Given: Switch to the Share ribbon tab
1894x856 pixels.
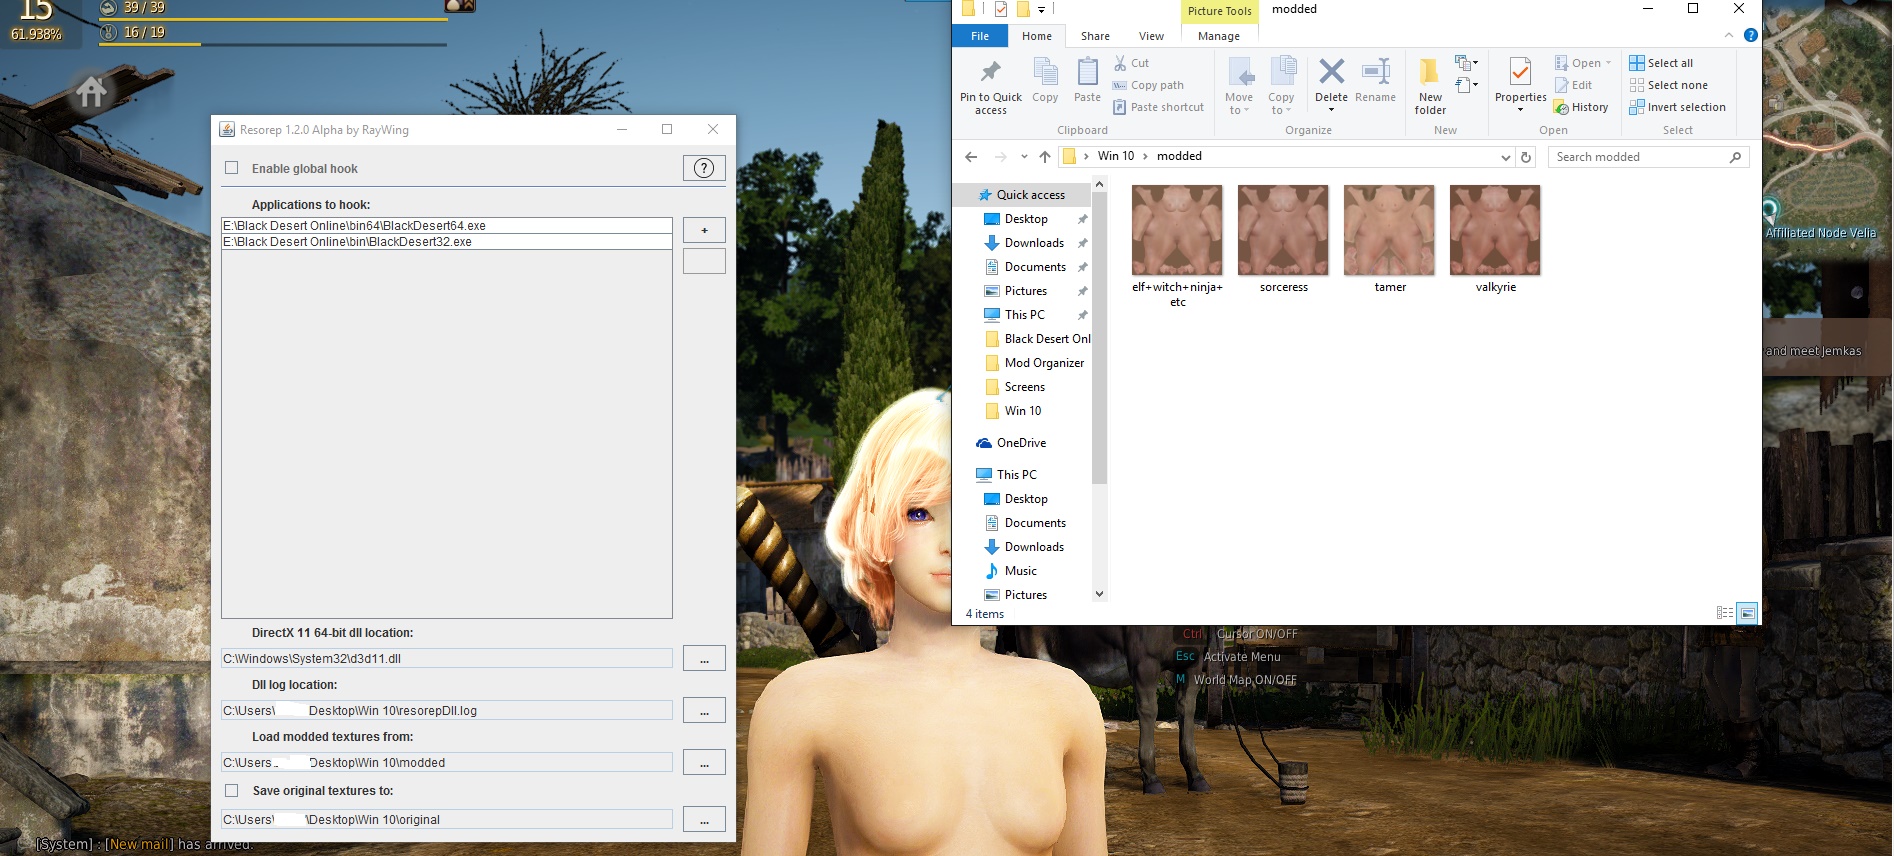Looking at the screenshot, I should [x=1095, y=36].
